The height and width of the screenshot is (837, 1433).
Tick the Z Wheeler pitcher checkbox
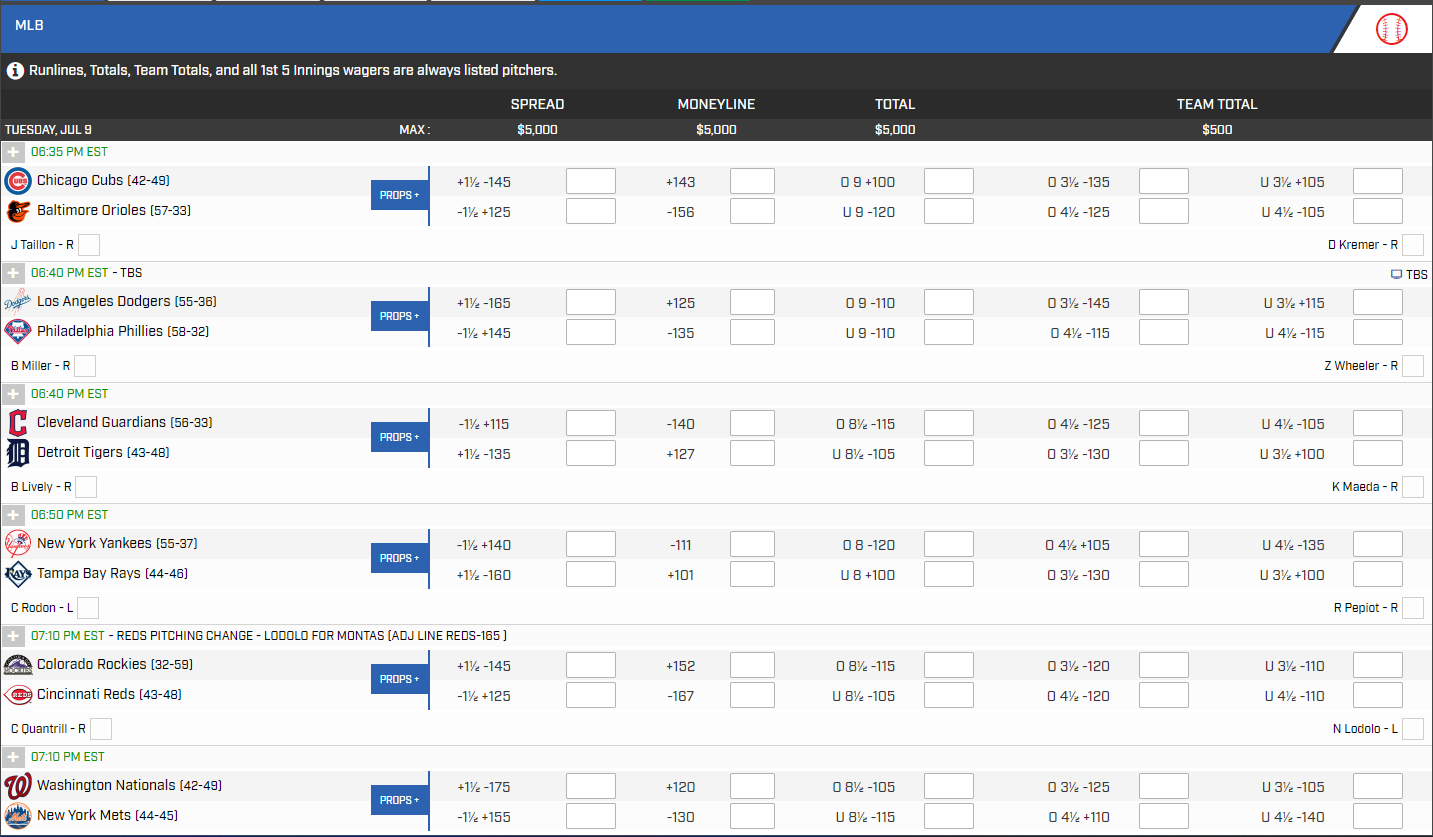pyautogui.click(x=1413, y=366)
